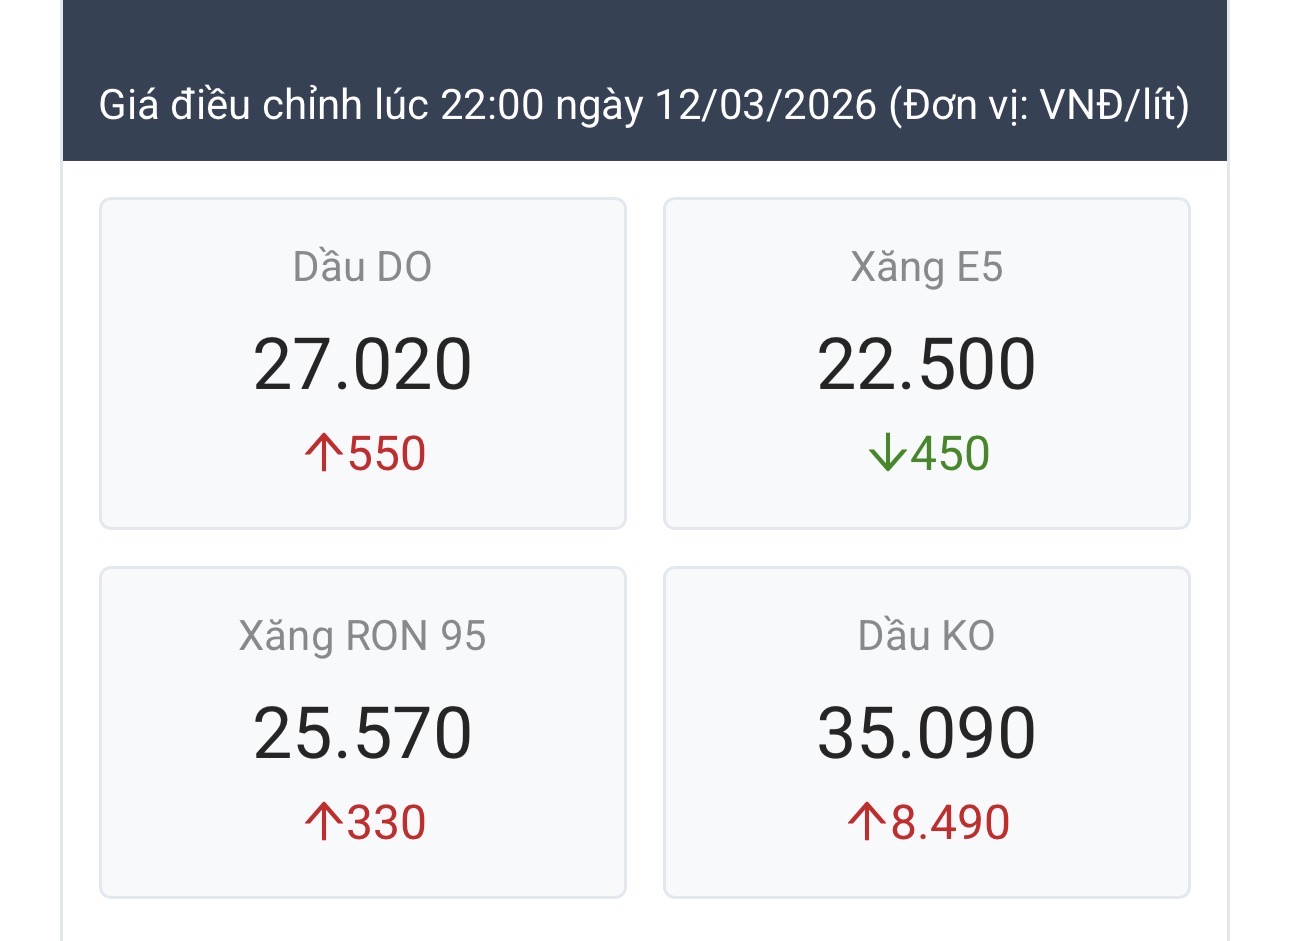Select the Dầu KO card label

click(x=926, y=636)
